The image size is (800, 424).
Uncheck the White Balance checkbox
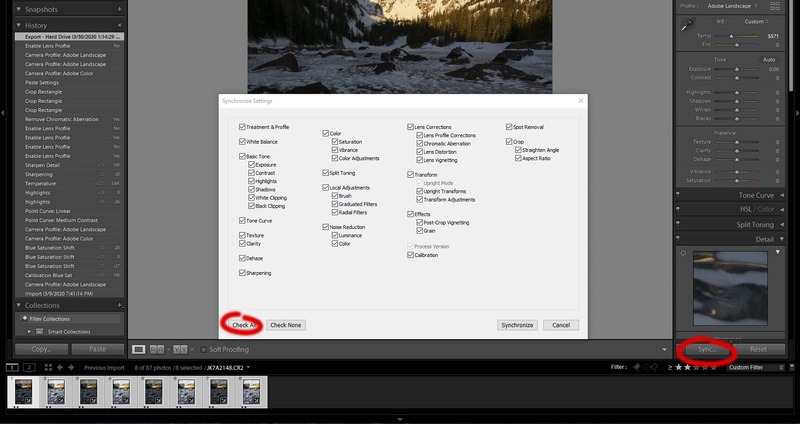pos(243,142)
